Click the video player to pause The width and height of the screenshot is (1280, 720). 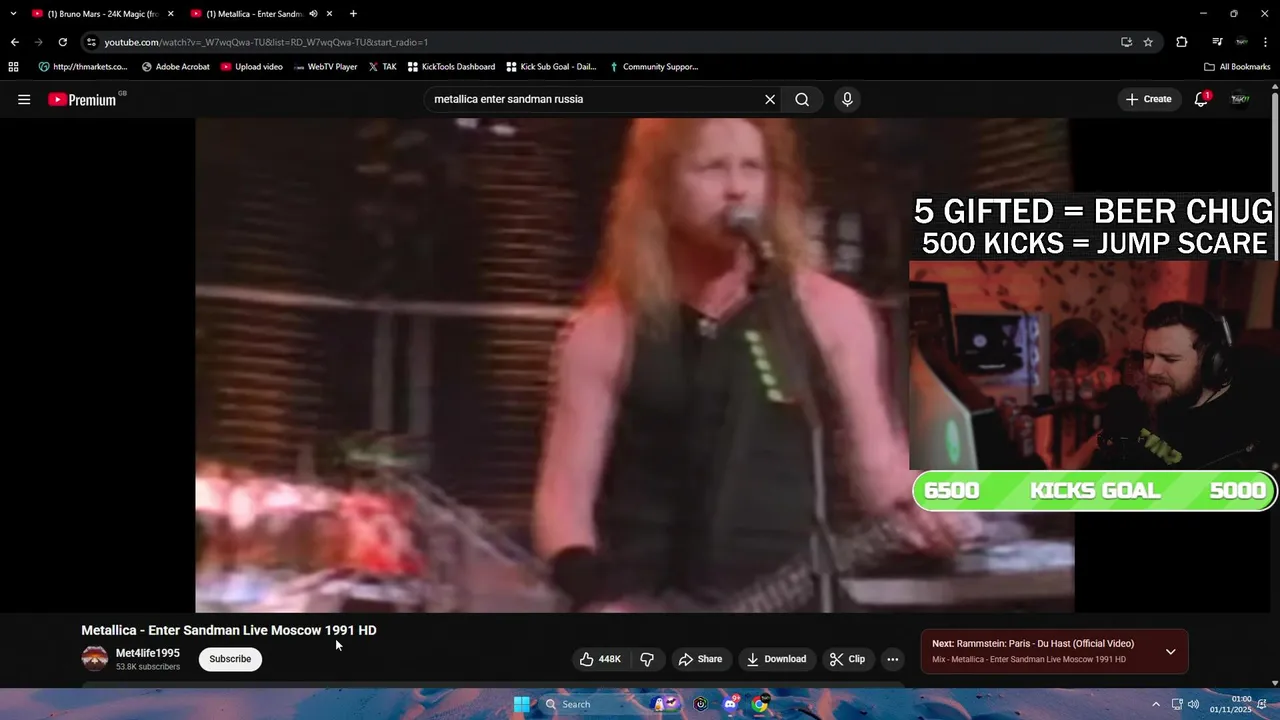(x=634, y=365)
